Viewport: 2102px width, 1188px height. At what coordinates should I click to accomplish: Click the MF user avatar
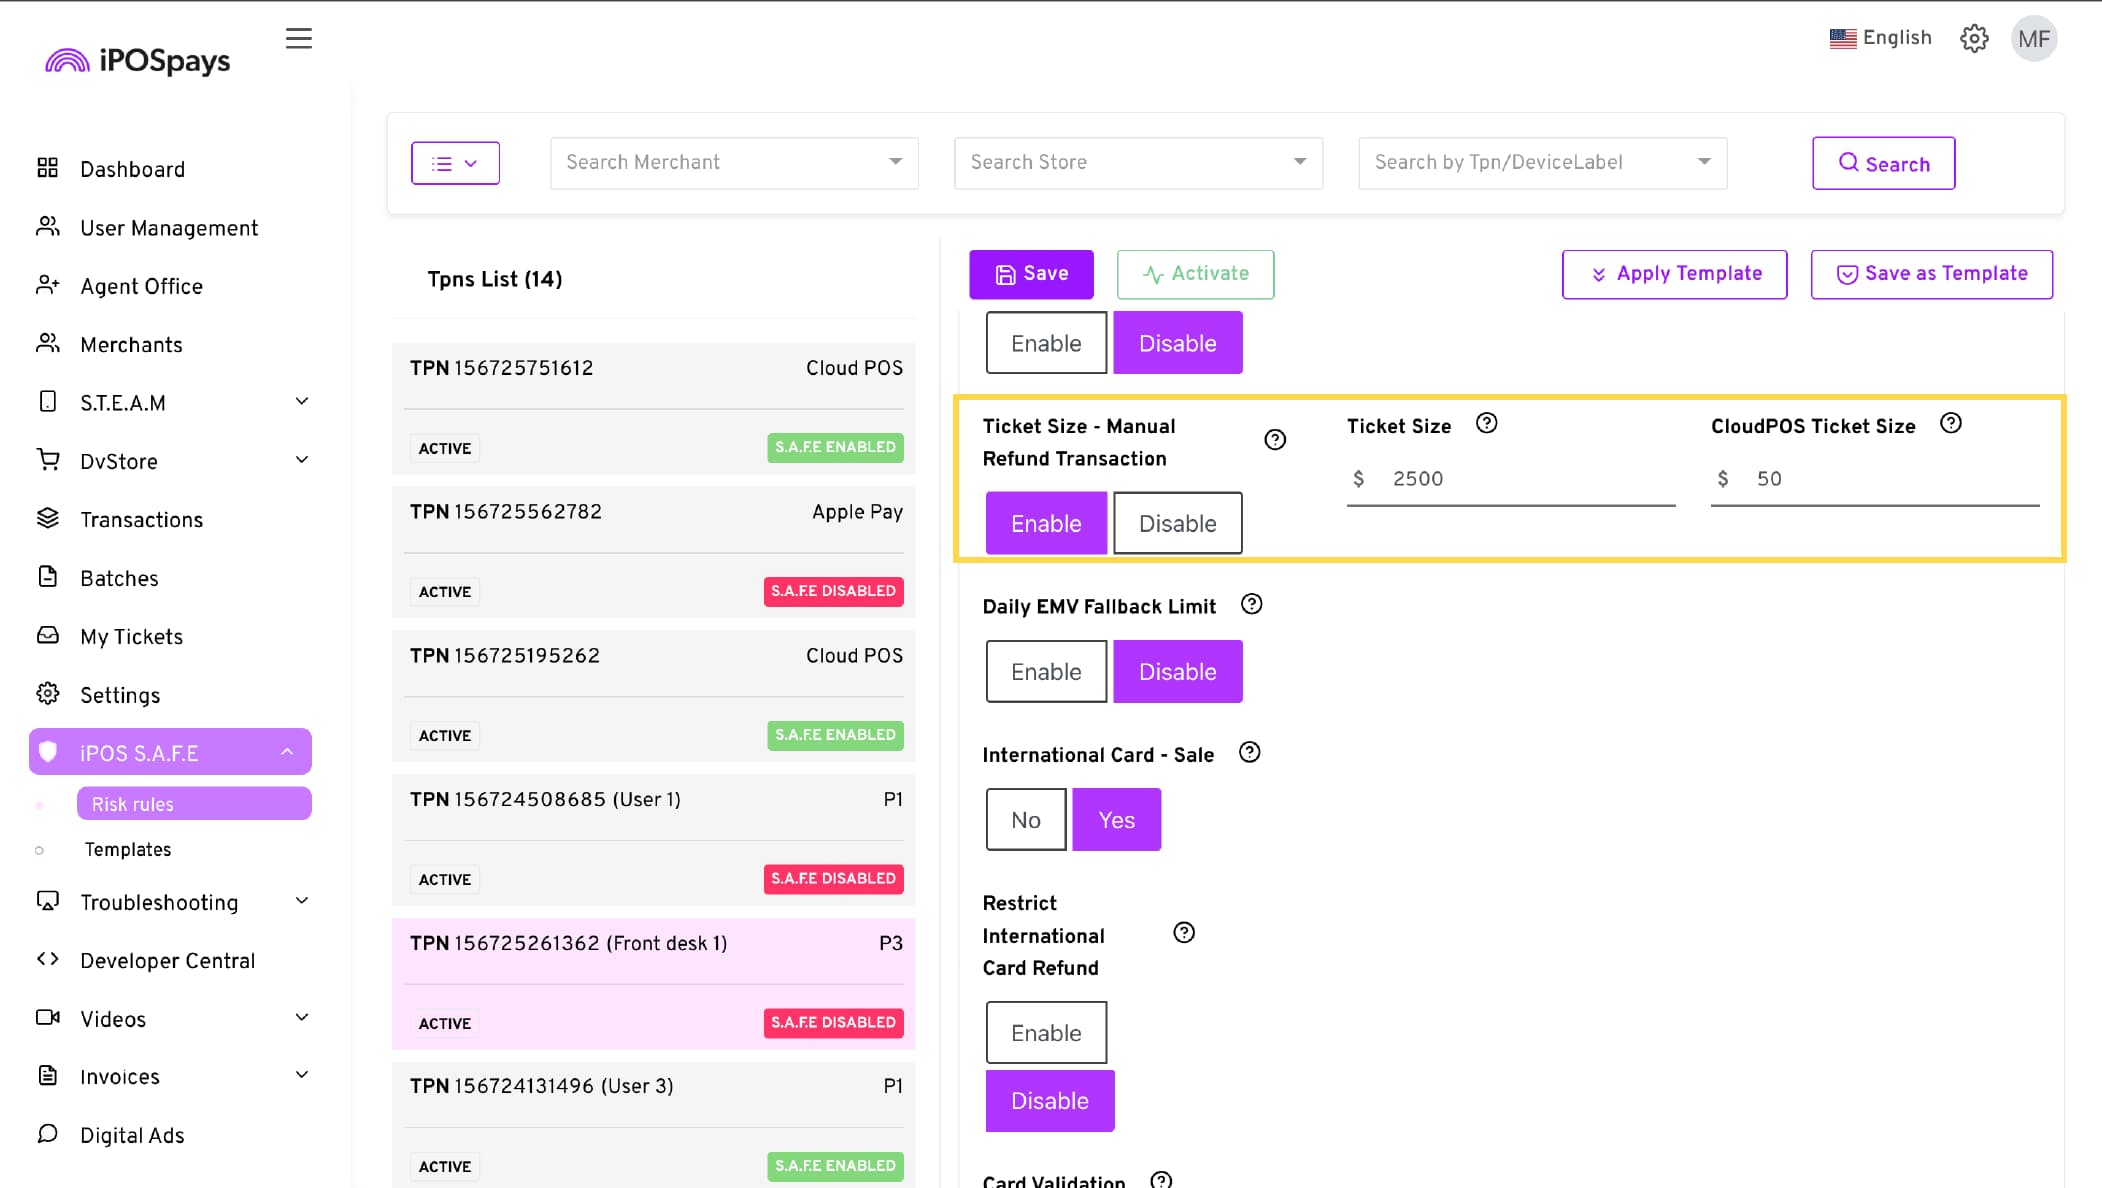[x=2033, y=39]
